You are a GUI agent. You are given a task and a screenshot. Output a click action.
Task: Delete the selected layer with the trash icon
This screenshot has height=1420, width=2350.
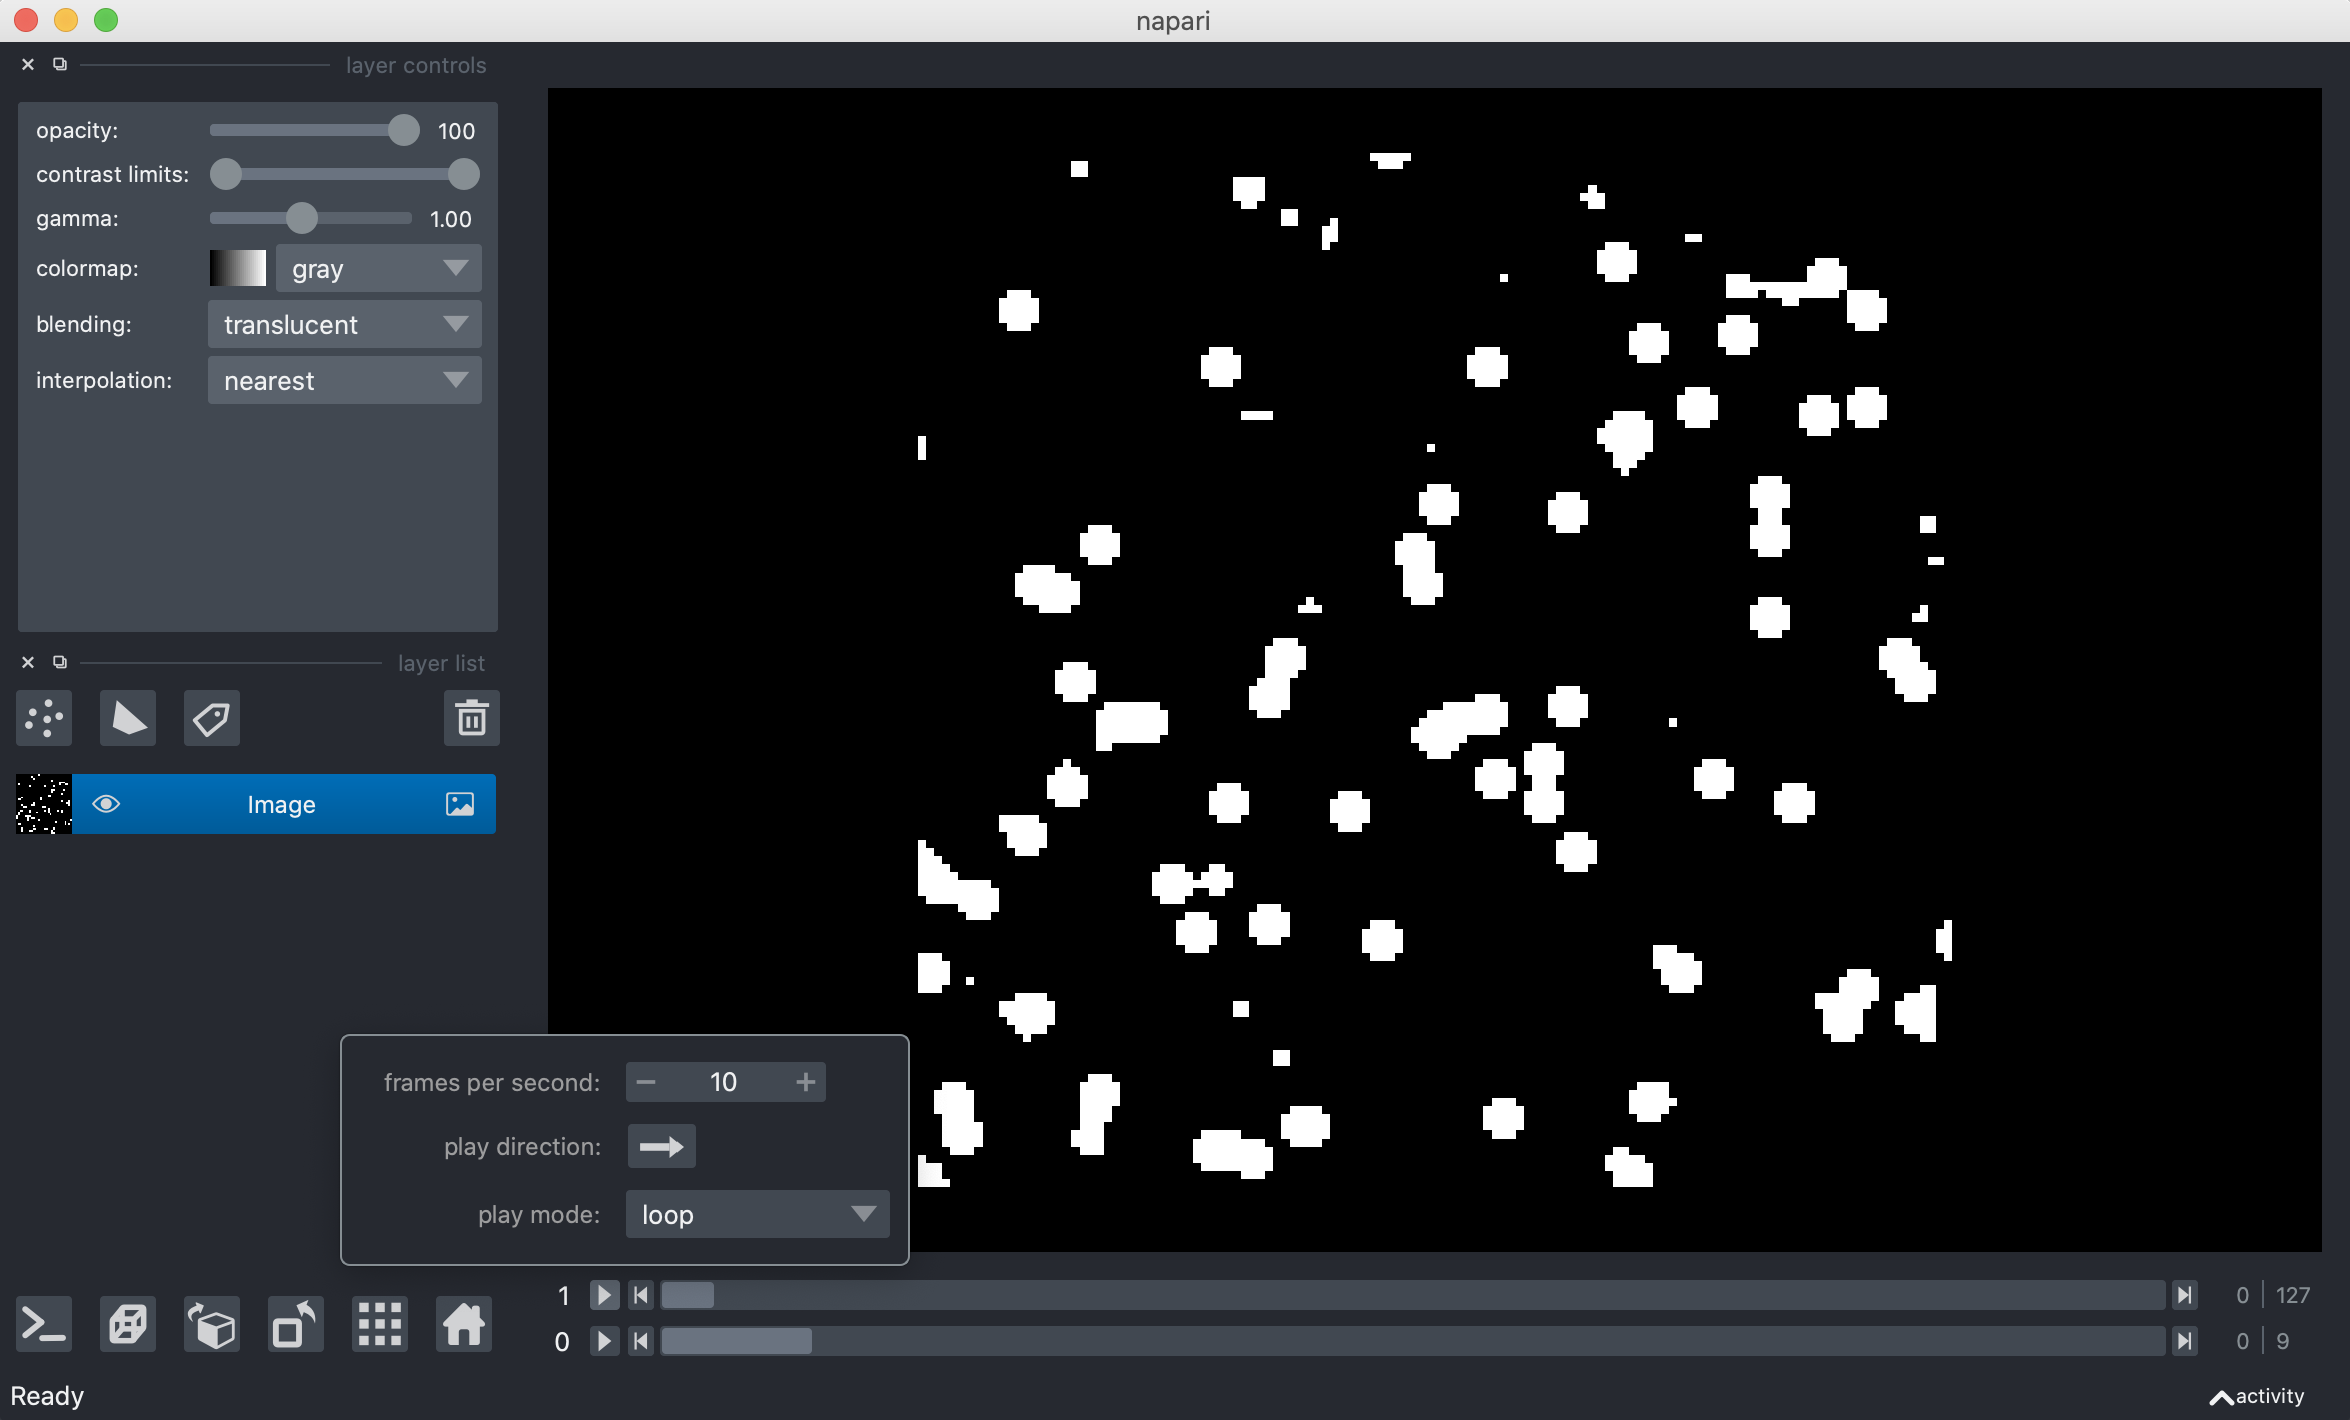click(x=472, y=718)
